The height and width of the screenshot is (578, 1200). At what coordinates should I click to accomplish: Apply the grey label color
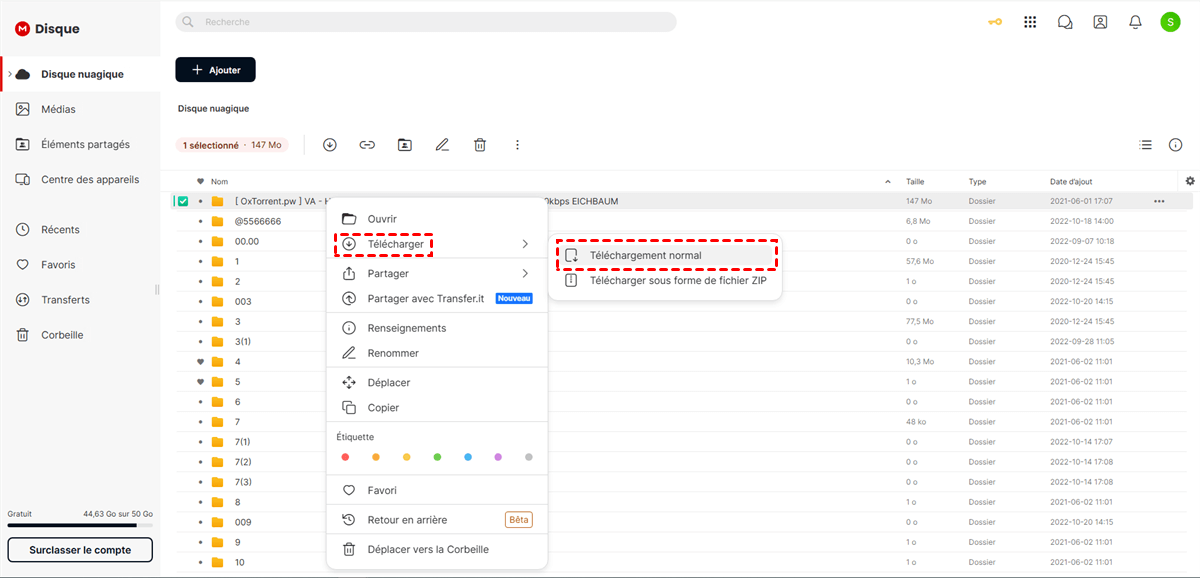529,457
